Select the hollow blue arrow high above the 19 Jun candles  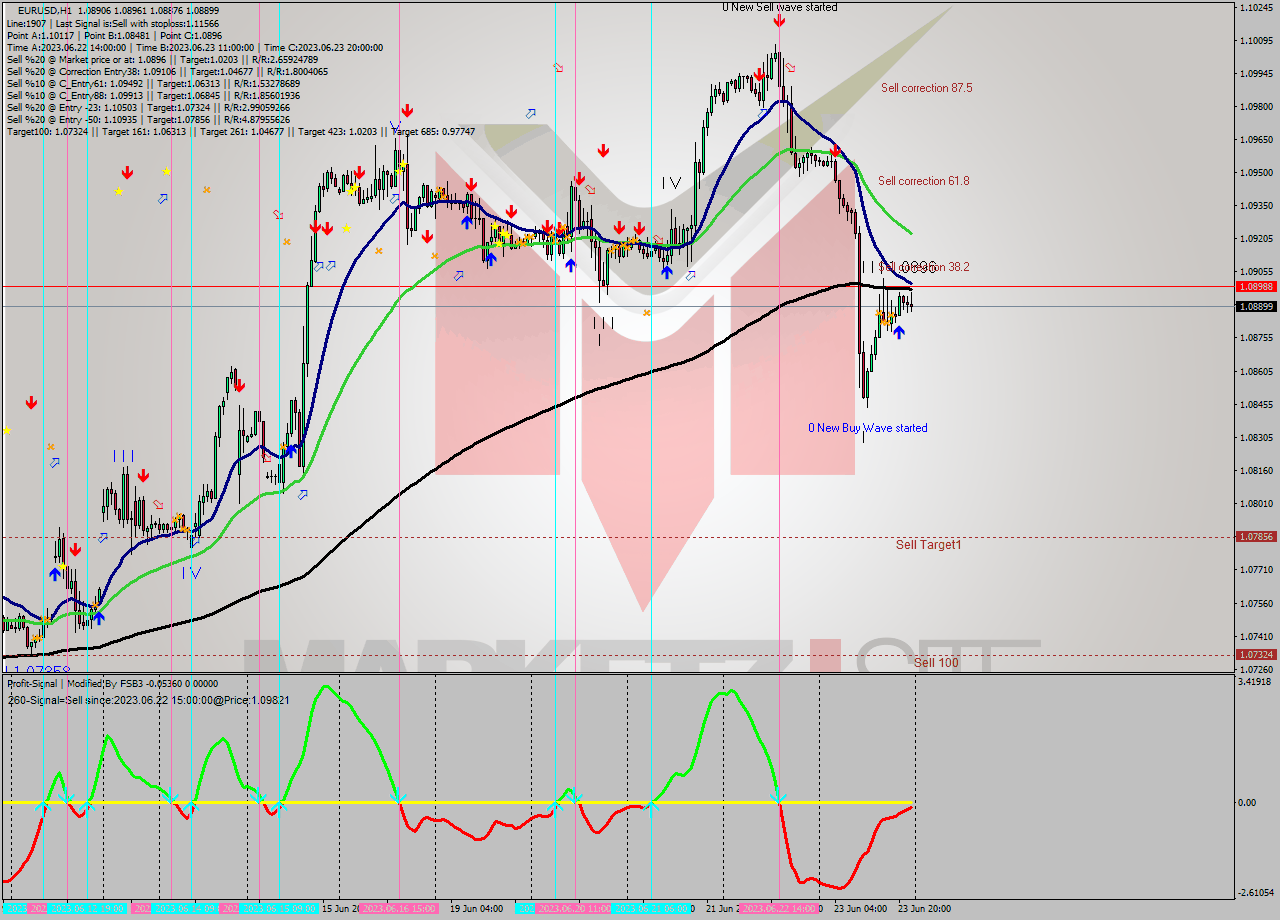click(x=530, y=114)
